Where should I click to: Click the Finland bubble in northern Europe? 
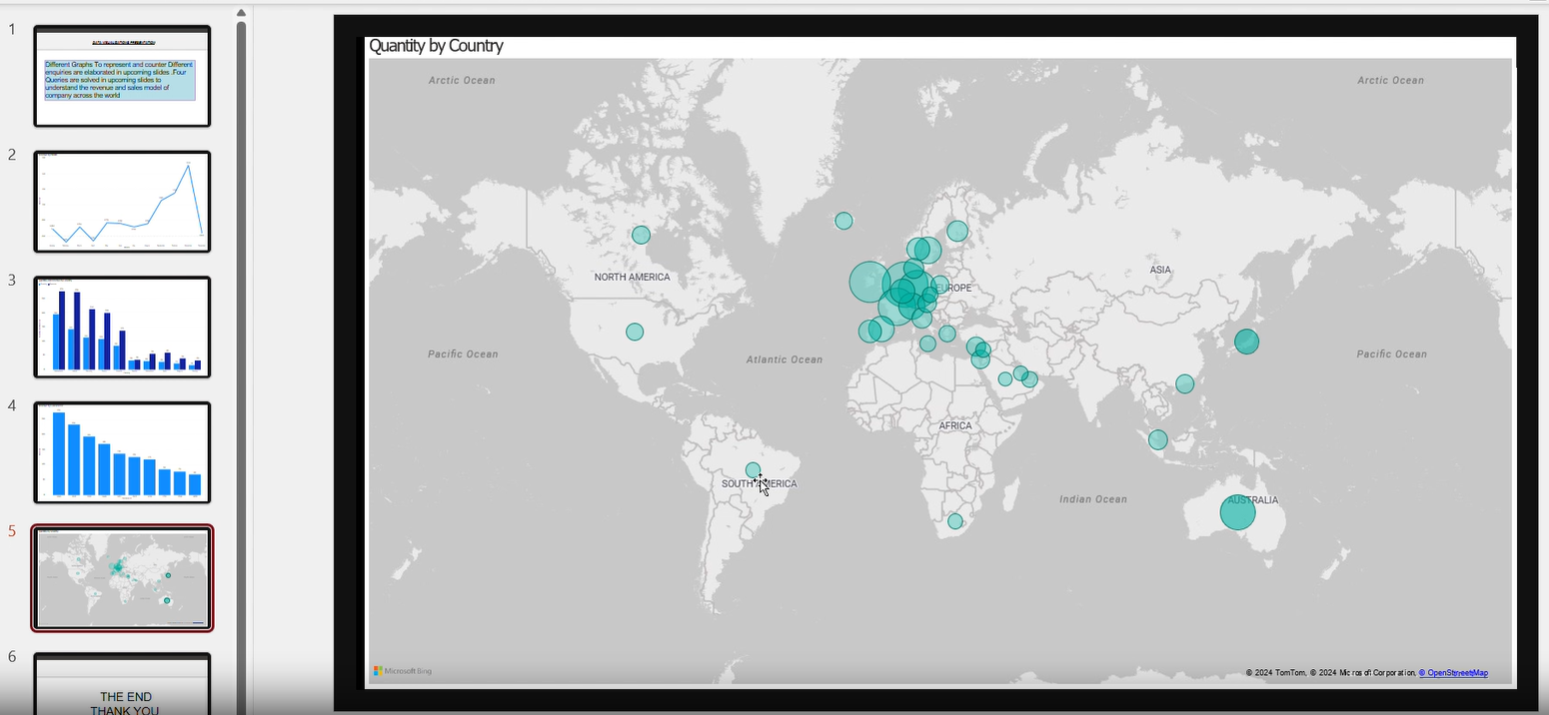[957, 231]
